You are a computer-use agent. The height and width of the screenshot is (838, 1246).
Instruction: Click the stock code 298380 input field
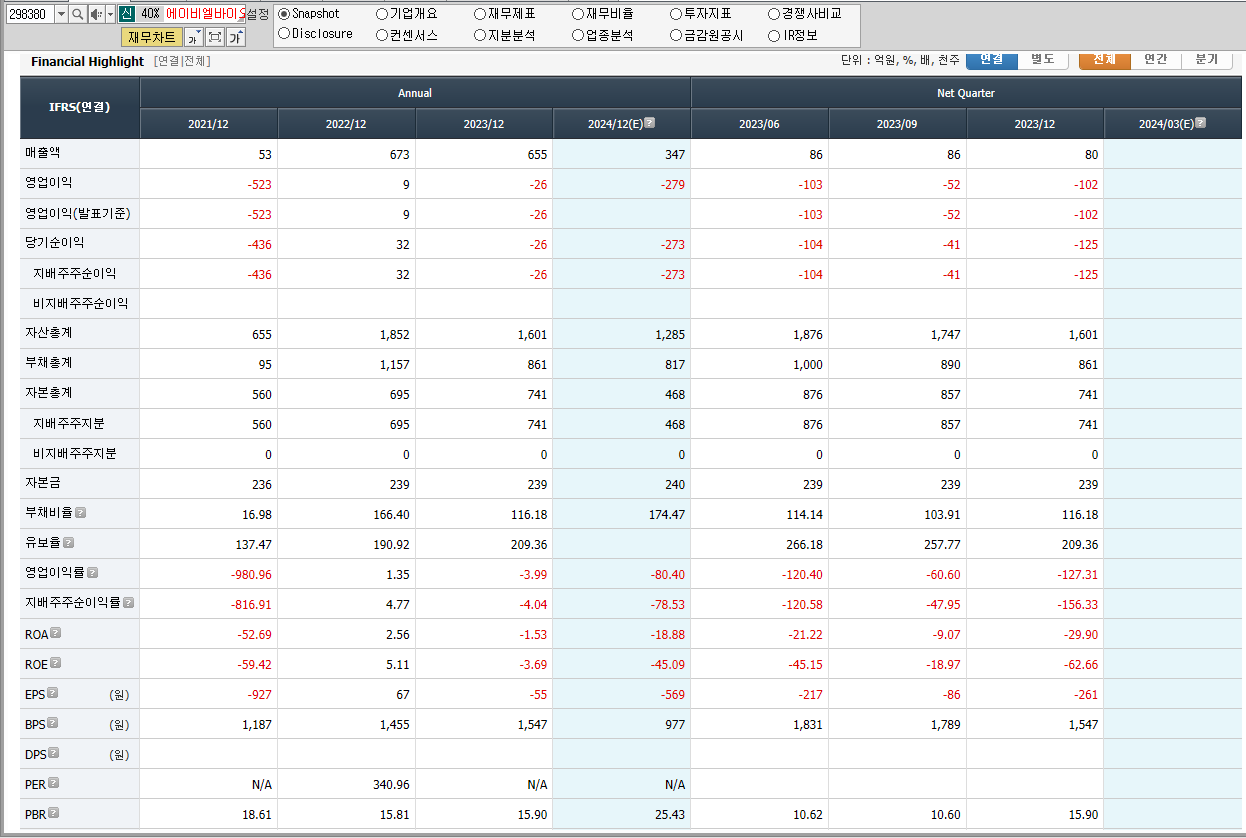pos(29,14)
